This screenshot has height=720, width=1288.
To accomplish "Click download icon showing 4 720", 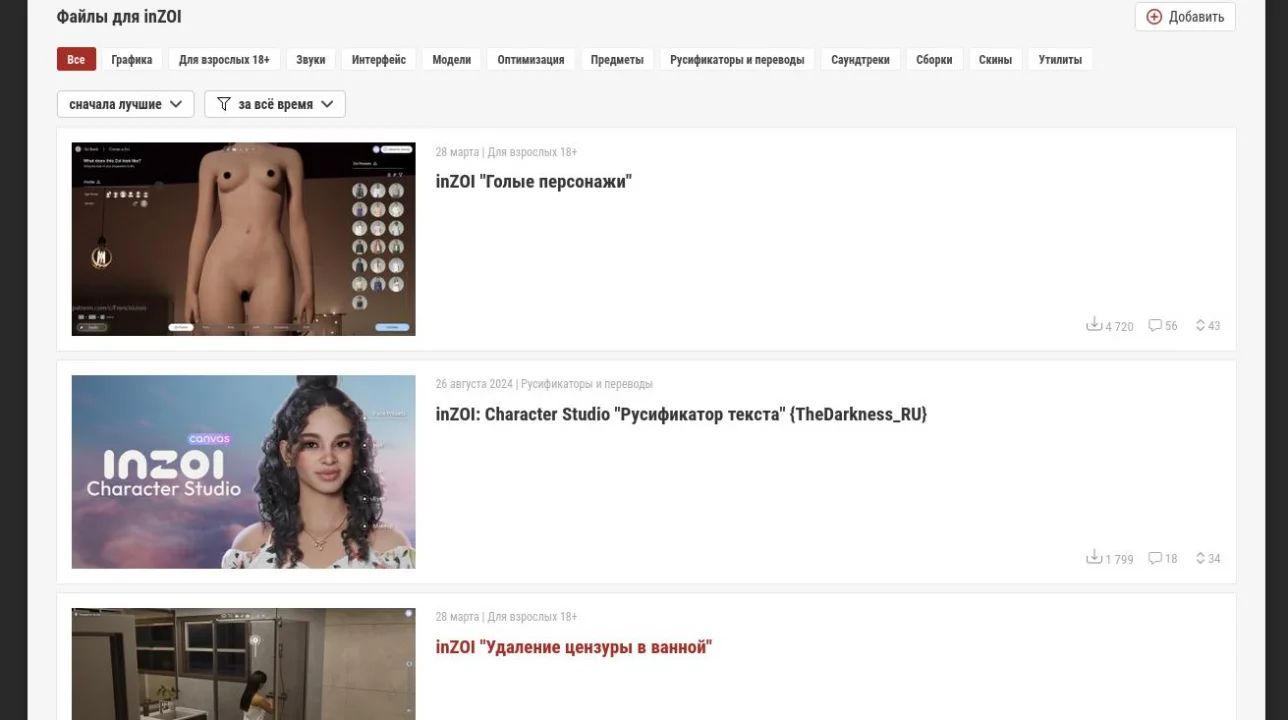I will (x=1094, y=324).
